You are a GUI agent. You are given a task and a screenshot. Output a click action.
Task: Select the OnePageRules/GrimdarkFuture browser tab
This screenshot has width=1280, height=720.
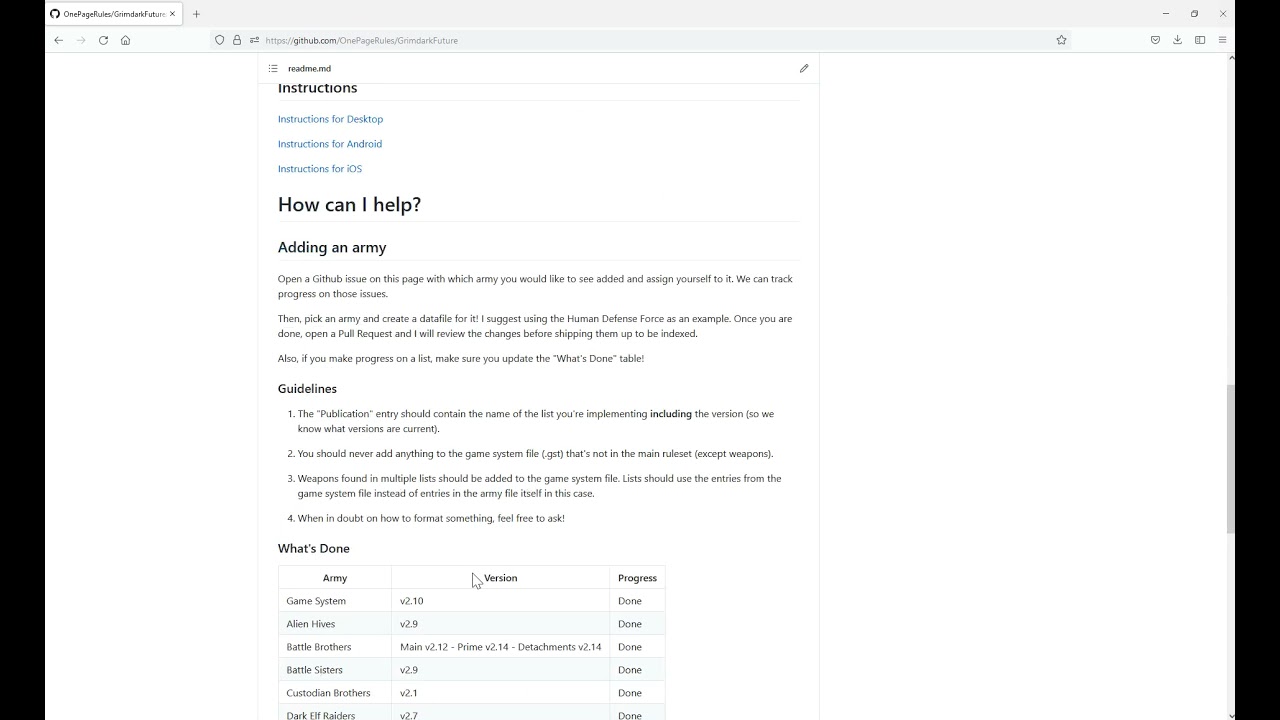pos(114,14)
